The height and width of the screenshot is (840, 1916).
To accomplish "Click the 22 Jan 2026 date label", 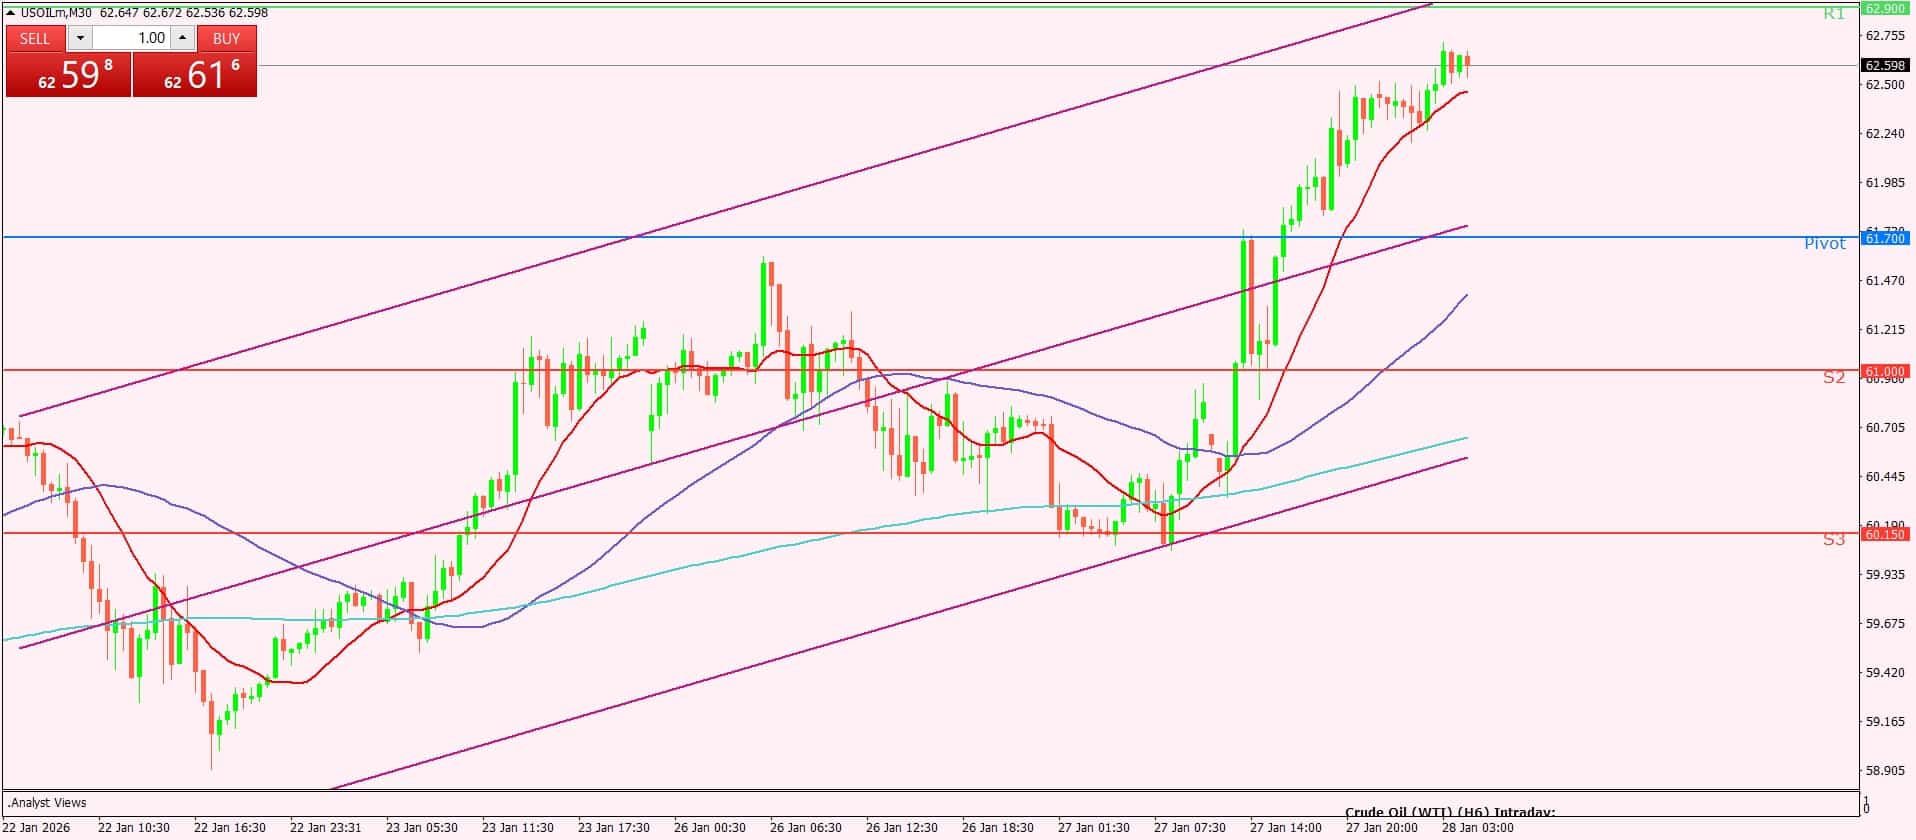I will click(x=37, y=828).
